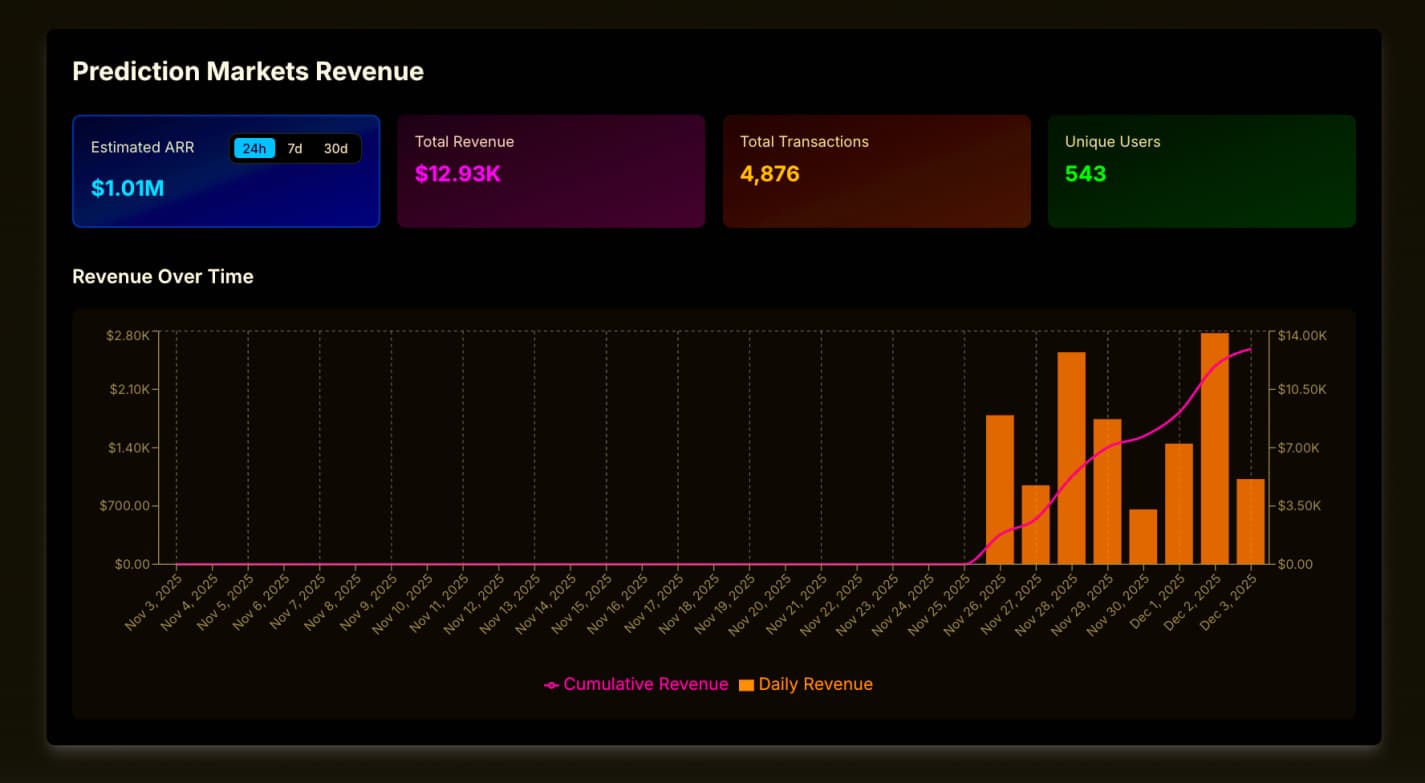Click the Nov 29 daily revenue bar
Screen dimensions: 1425x783
(1107, 492)
